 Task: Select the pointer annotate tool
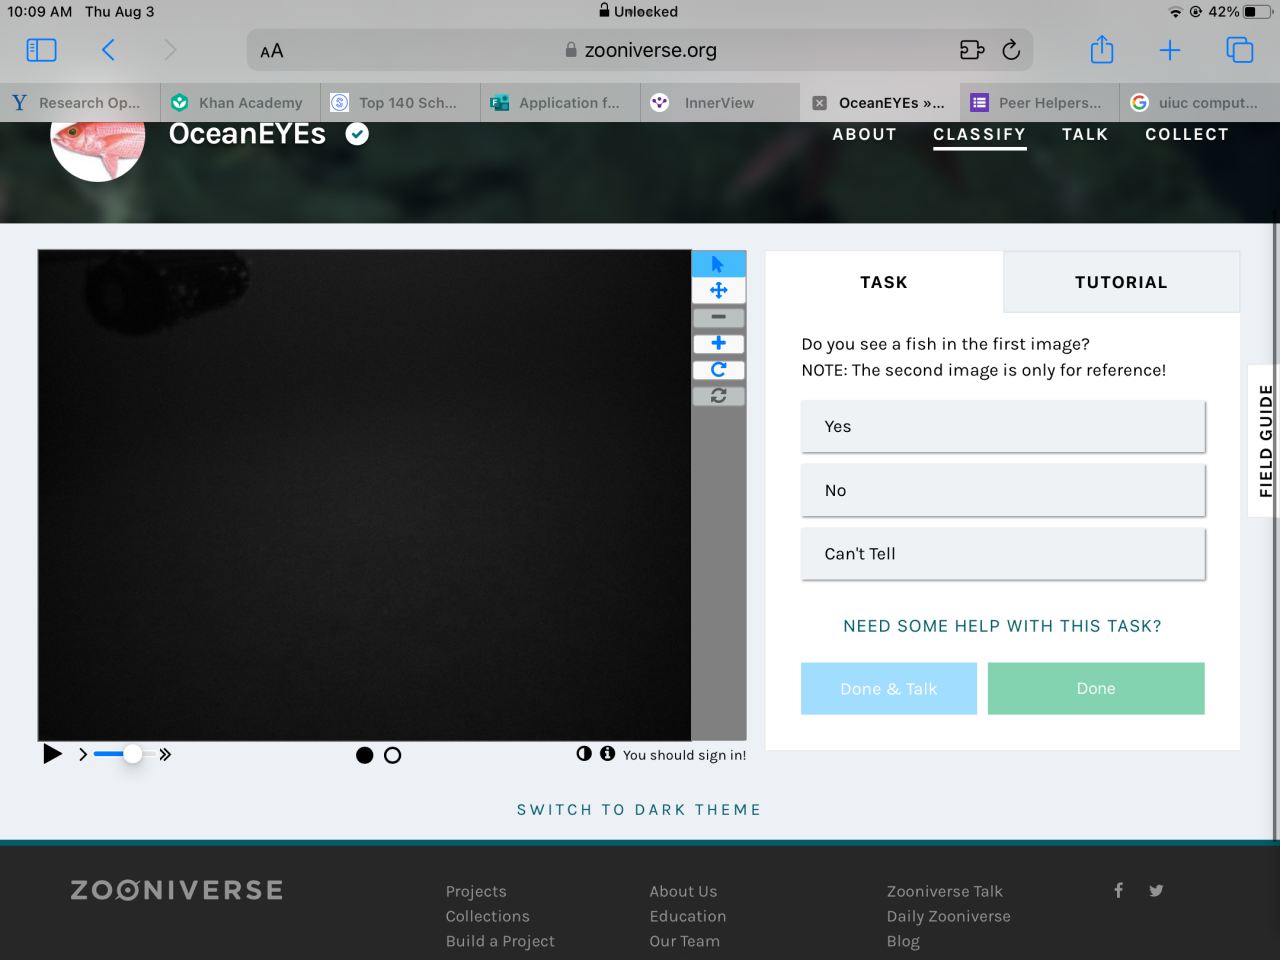[x=718, y=264]
